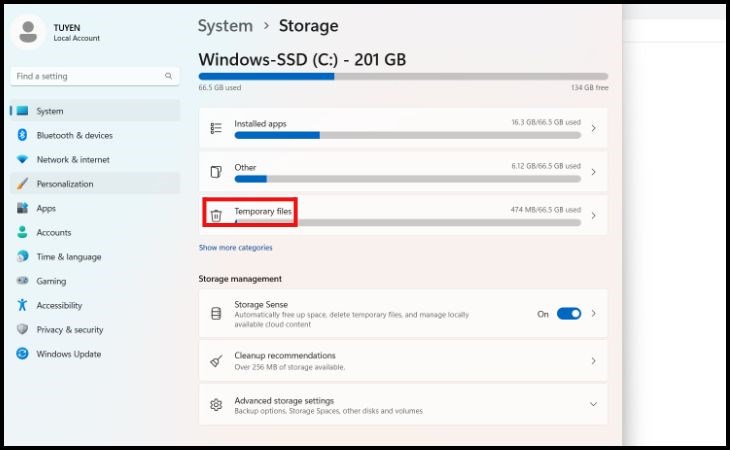Click the Find a setting search box
Image resolution: width=730 pixels, height=450 pixels.
tap(88, 76)
